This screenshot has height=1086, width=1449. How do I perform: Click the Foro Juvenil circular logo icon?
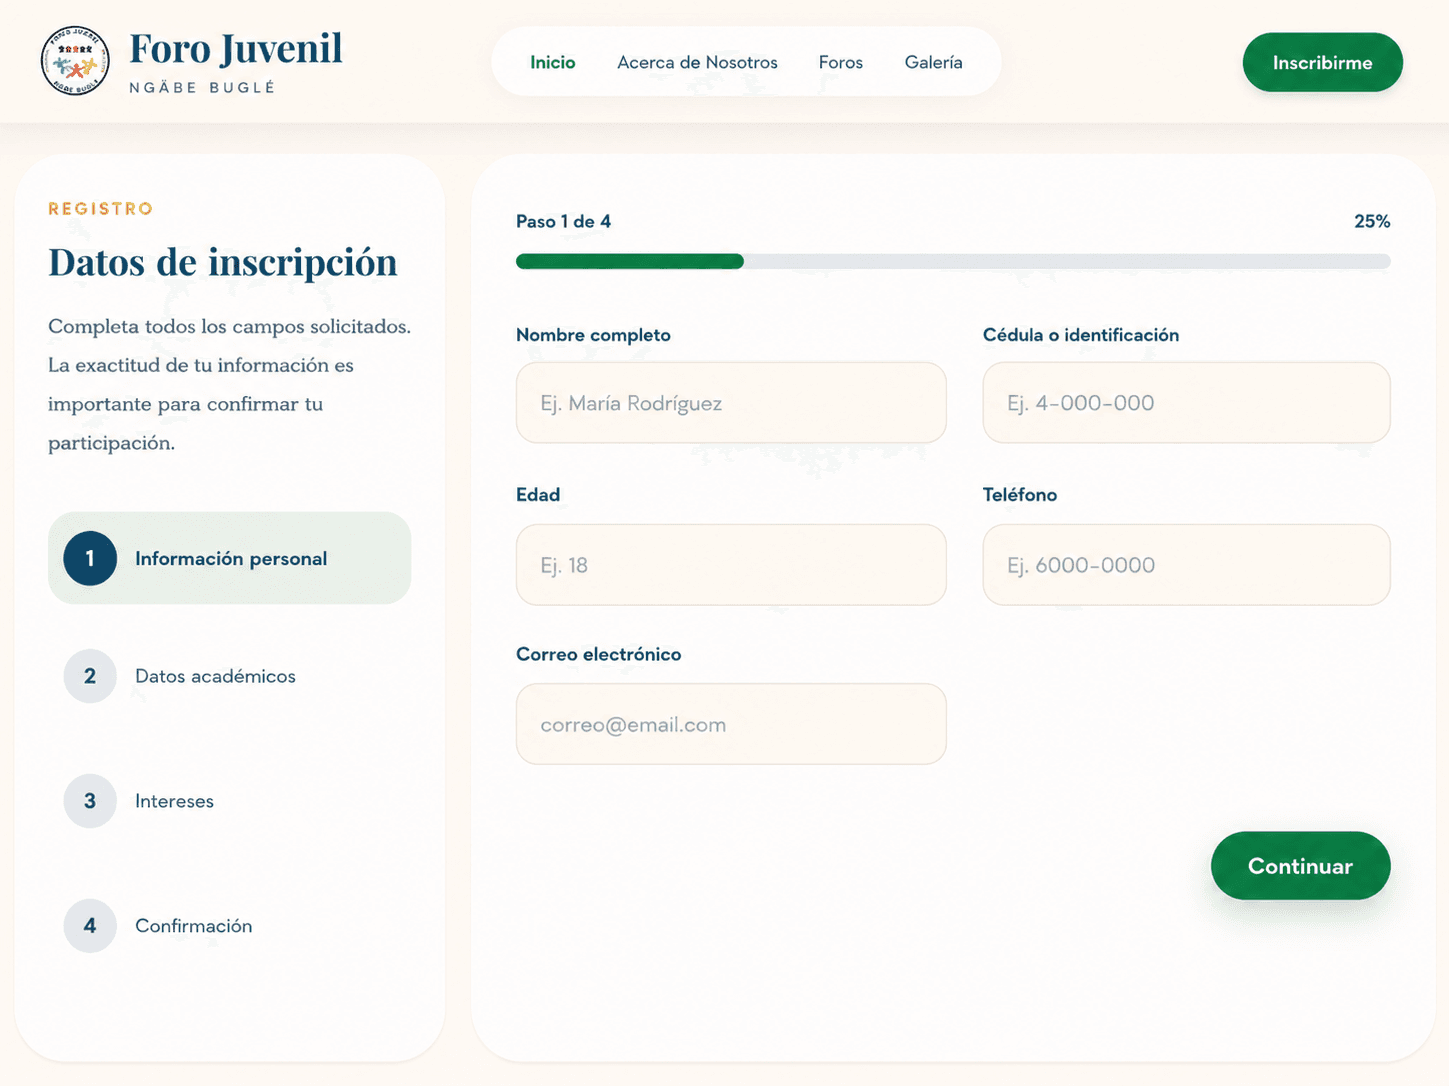pyautogui.click(x=75, y=61)
